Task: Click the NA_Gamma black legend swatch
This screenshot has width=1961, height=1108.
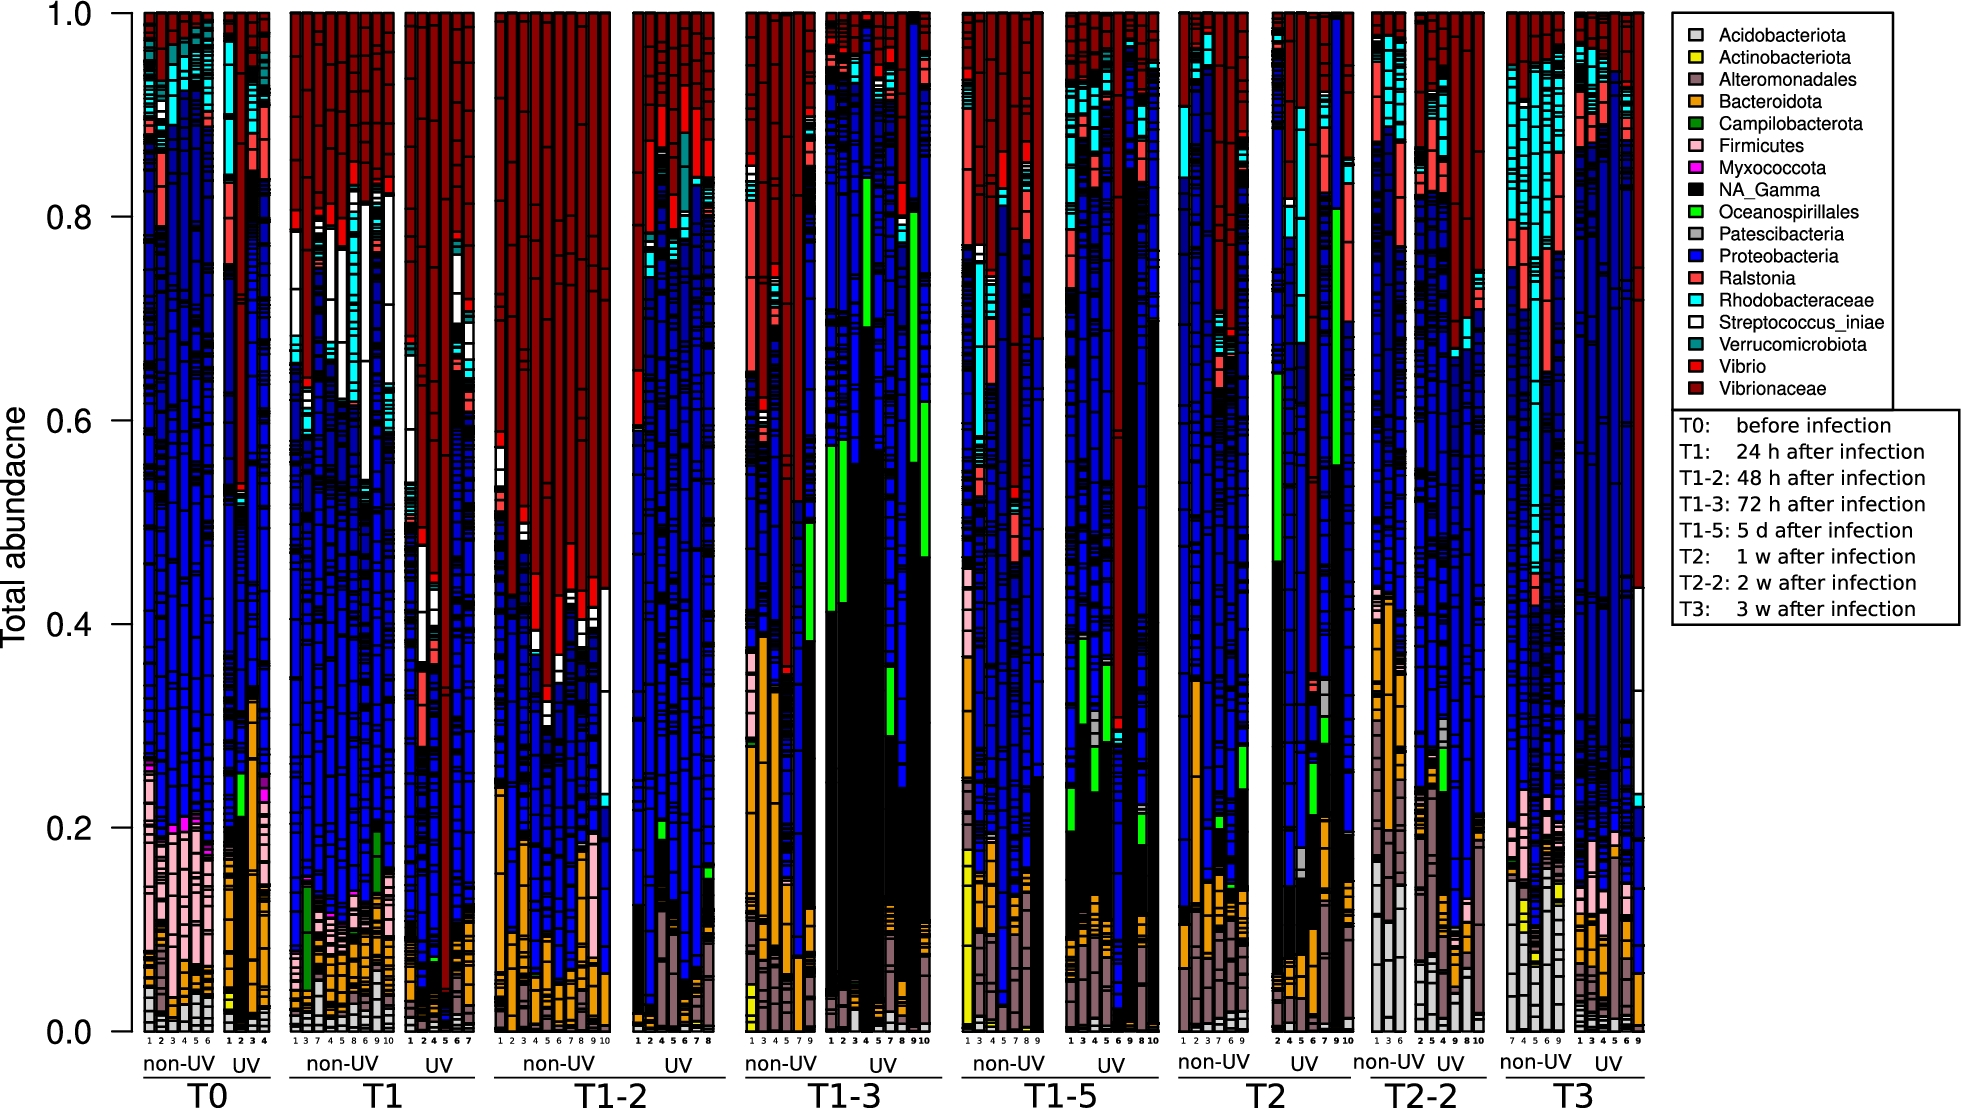Action: click(x=1696, y=189)
